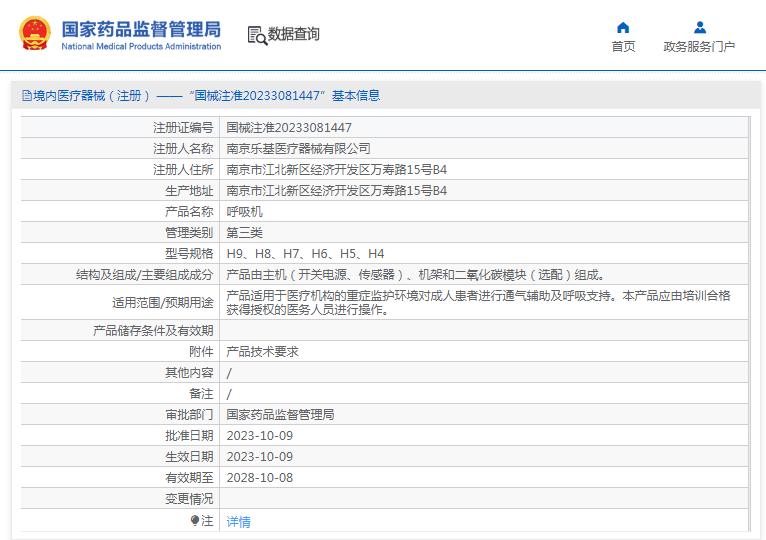This screenshot has height=540, width=766.
Task: Select registration number 国械注准20233081447 cell
Action: [x=289, y=127]
